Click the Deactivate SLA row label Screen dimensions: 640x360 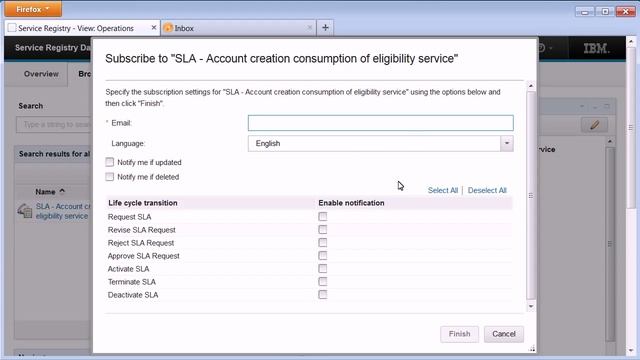[x=133, y=295]
